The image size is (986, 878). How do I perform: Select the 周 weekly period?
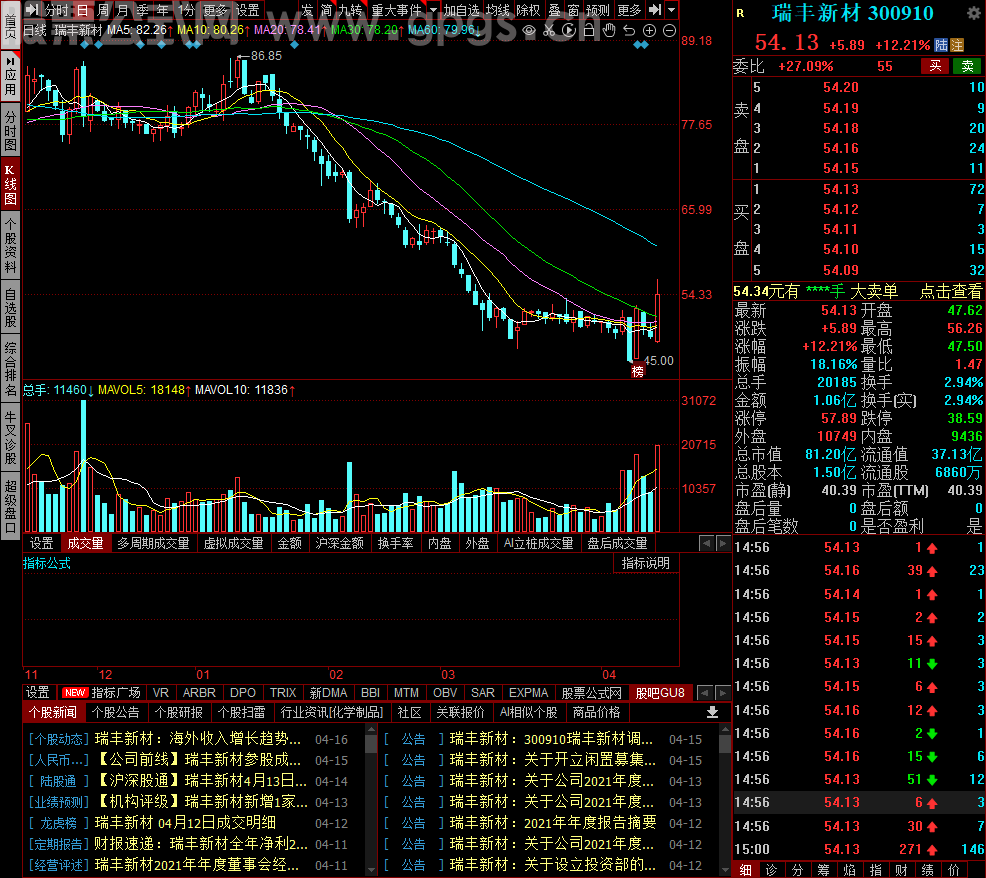pos(103,10)
